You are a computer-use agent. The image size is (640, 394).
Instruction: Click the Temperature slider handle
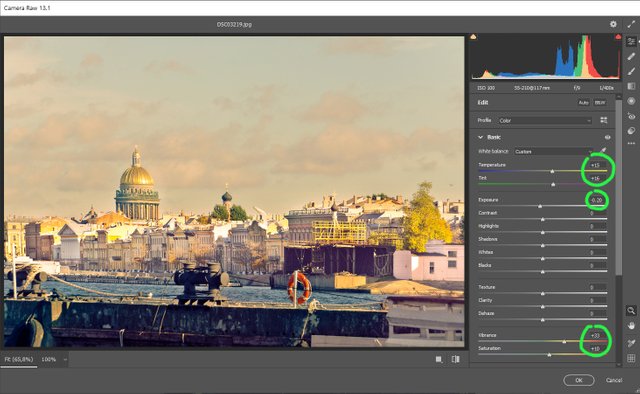point(552,171)
